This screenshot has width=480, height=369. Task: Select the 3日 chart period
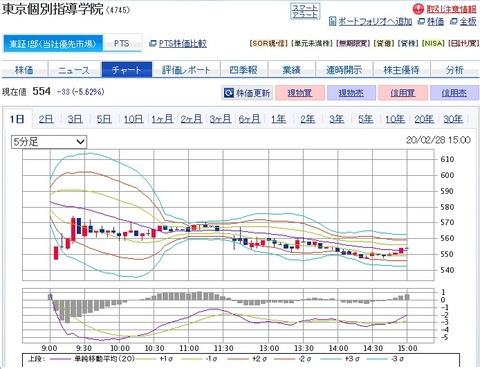[x=75, y=119]
